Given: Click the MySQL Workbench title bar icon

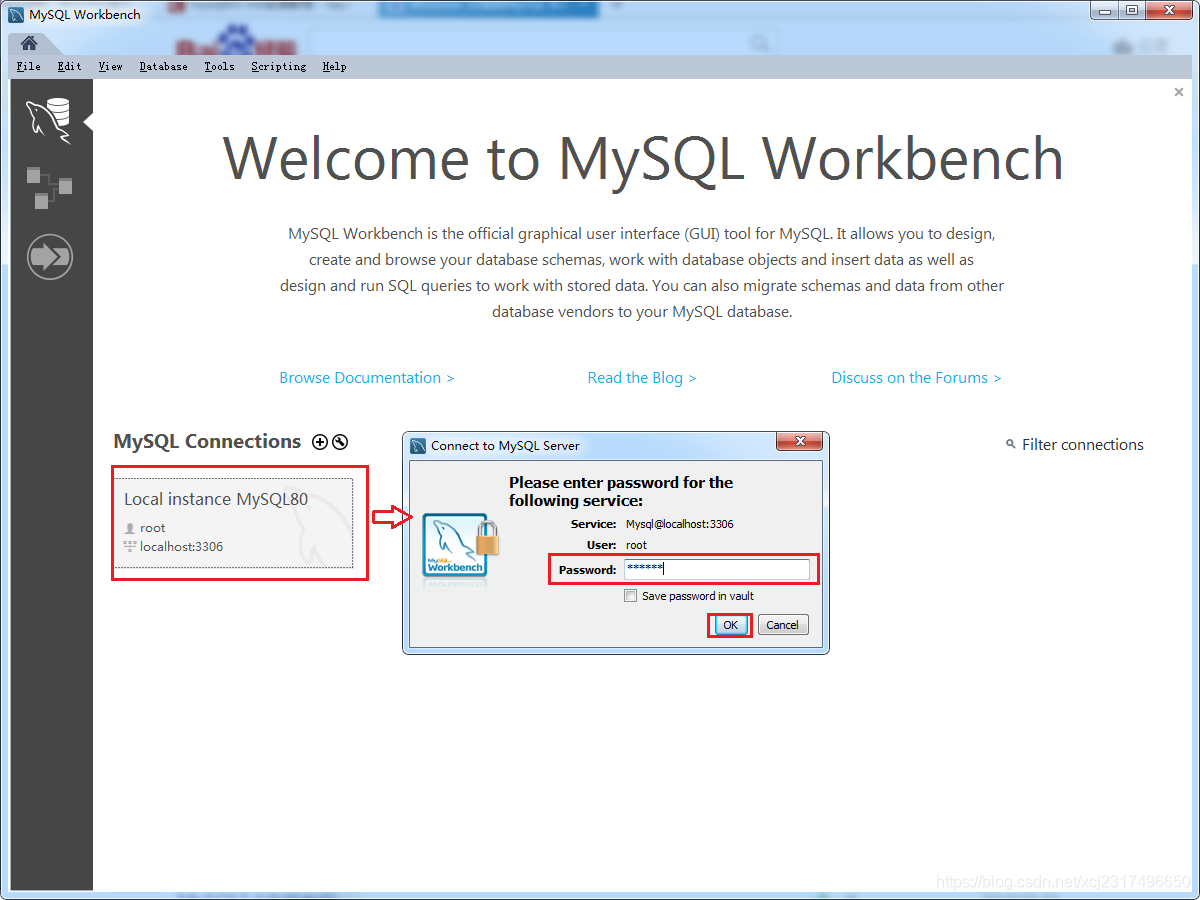Looking at the screenshot, I should point(16,15).
